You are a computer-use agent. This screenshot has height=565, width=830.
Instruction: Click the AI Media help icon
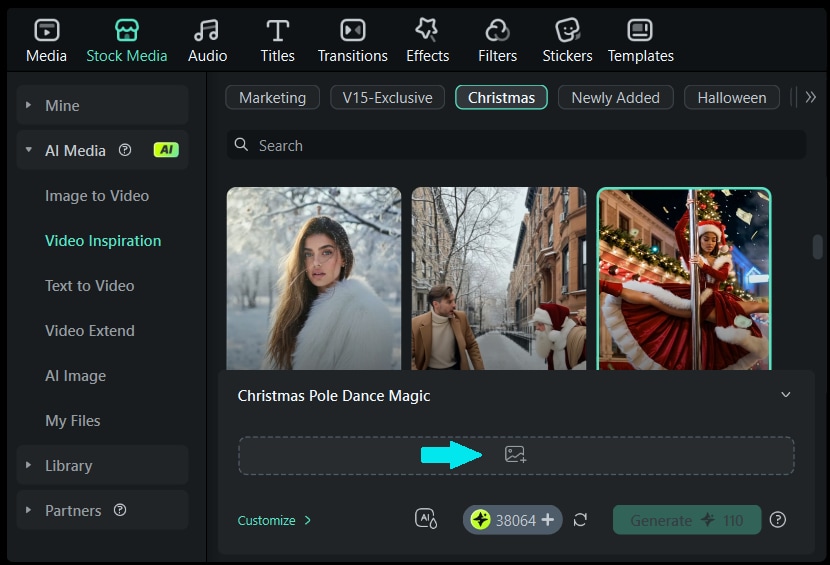click(x=125, y=150)
